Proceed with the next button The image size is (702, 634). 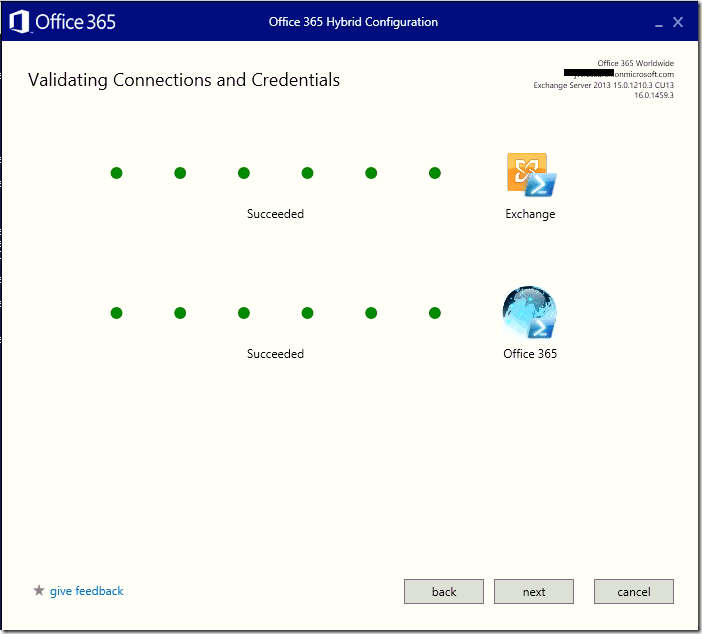[534, 591]
